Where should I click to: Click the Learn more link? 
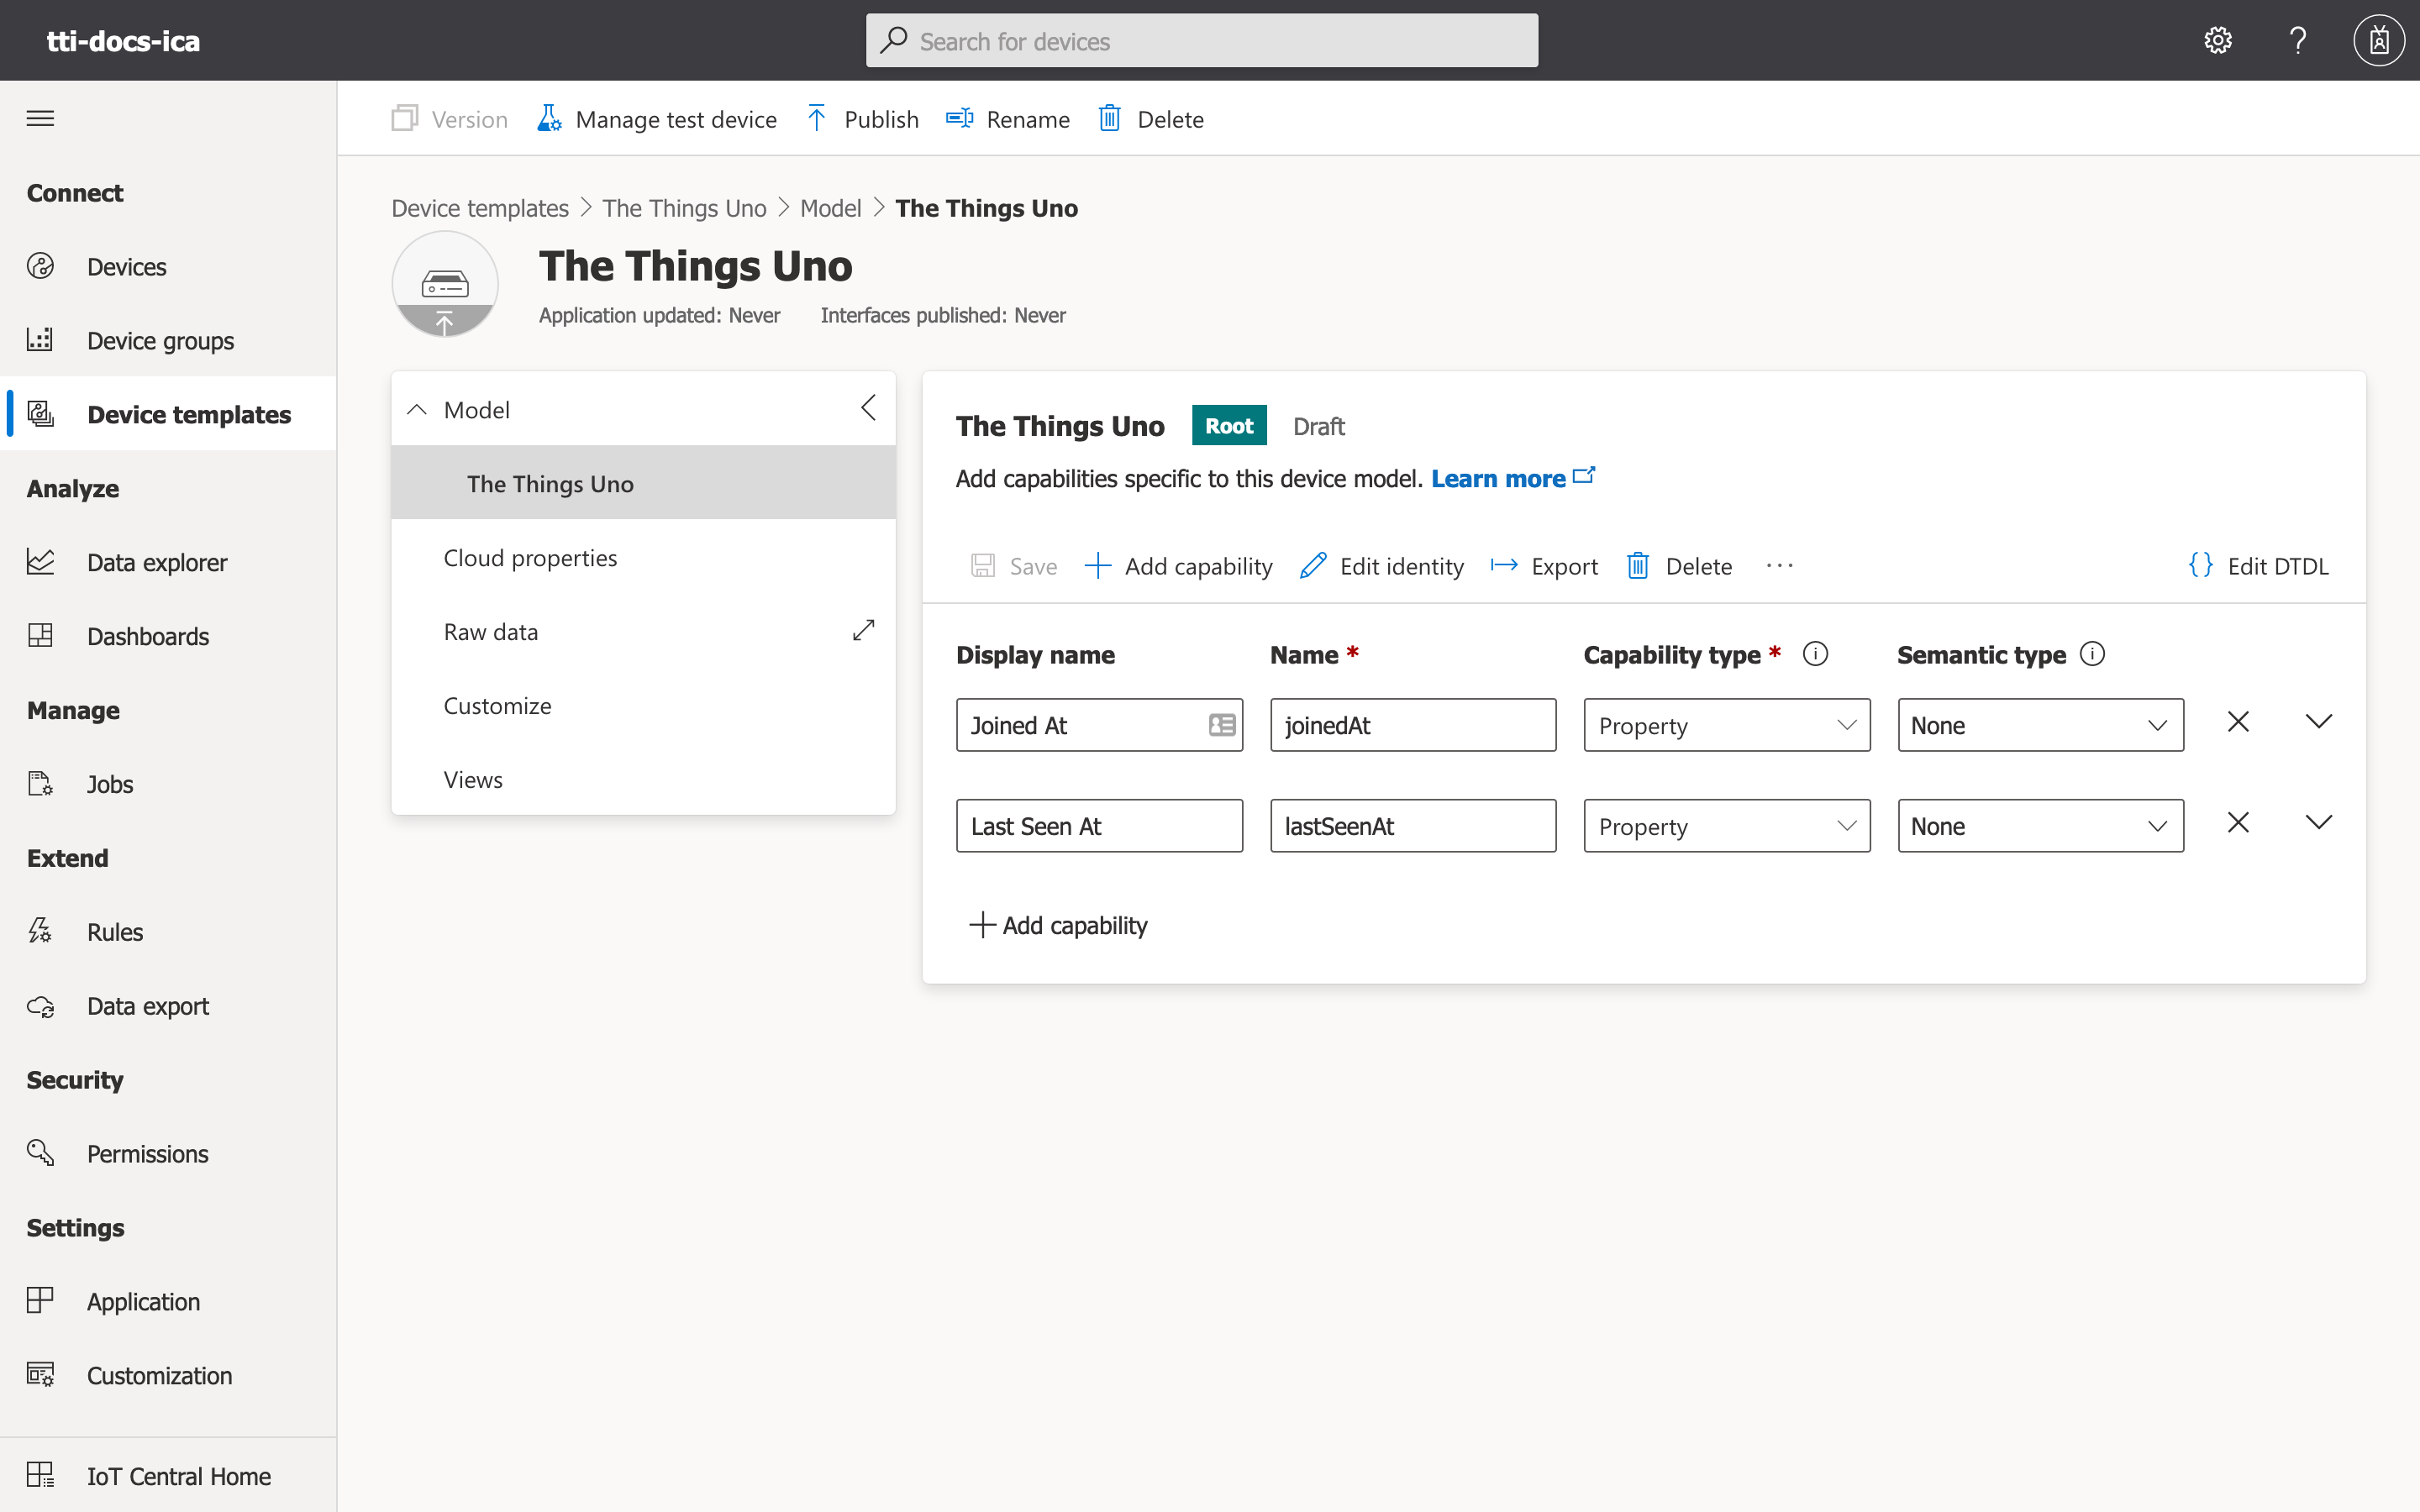(x=1498, y=477)
